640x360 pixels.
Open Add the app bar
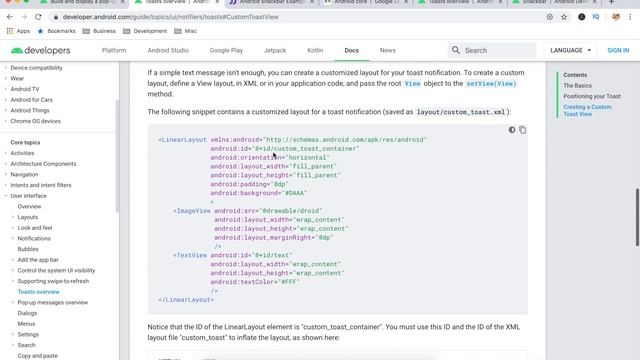click(x=38, y=260)
